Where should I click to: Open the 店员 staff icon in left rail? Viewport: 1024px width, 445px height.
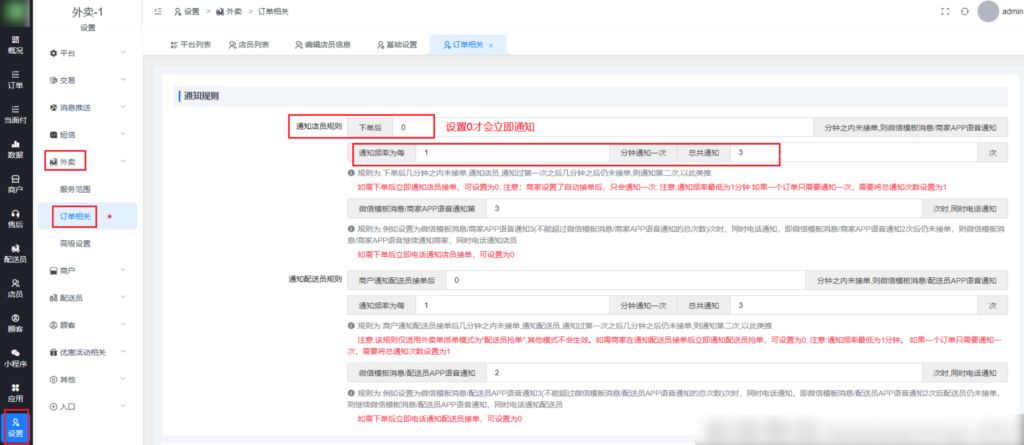(x=15, y=288)
